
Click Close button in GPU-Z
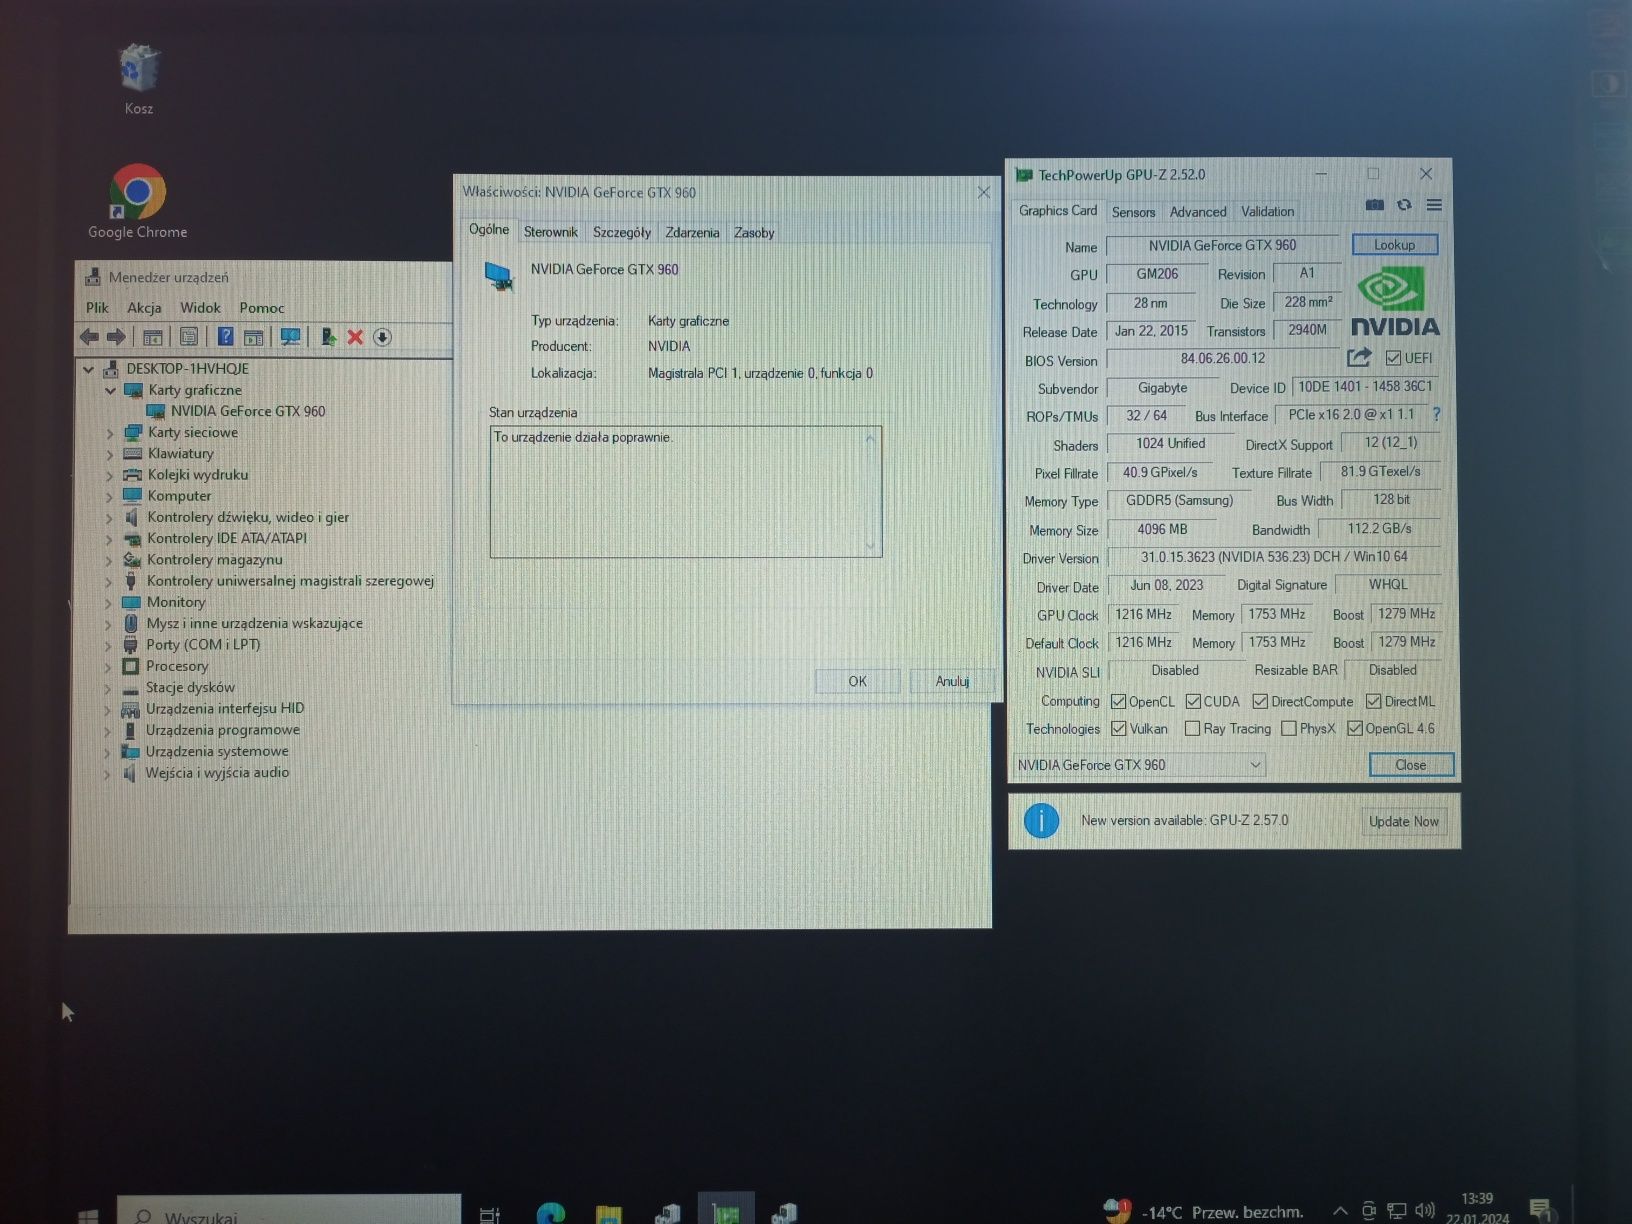pyautogui.click(x=1410, y=765)
